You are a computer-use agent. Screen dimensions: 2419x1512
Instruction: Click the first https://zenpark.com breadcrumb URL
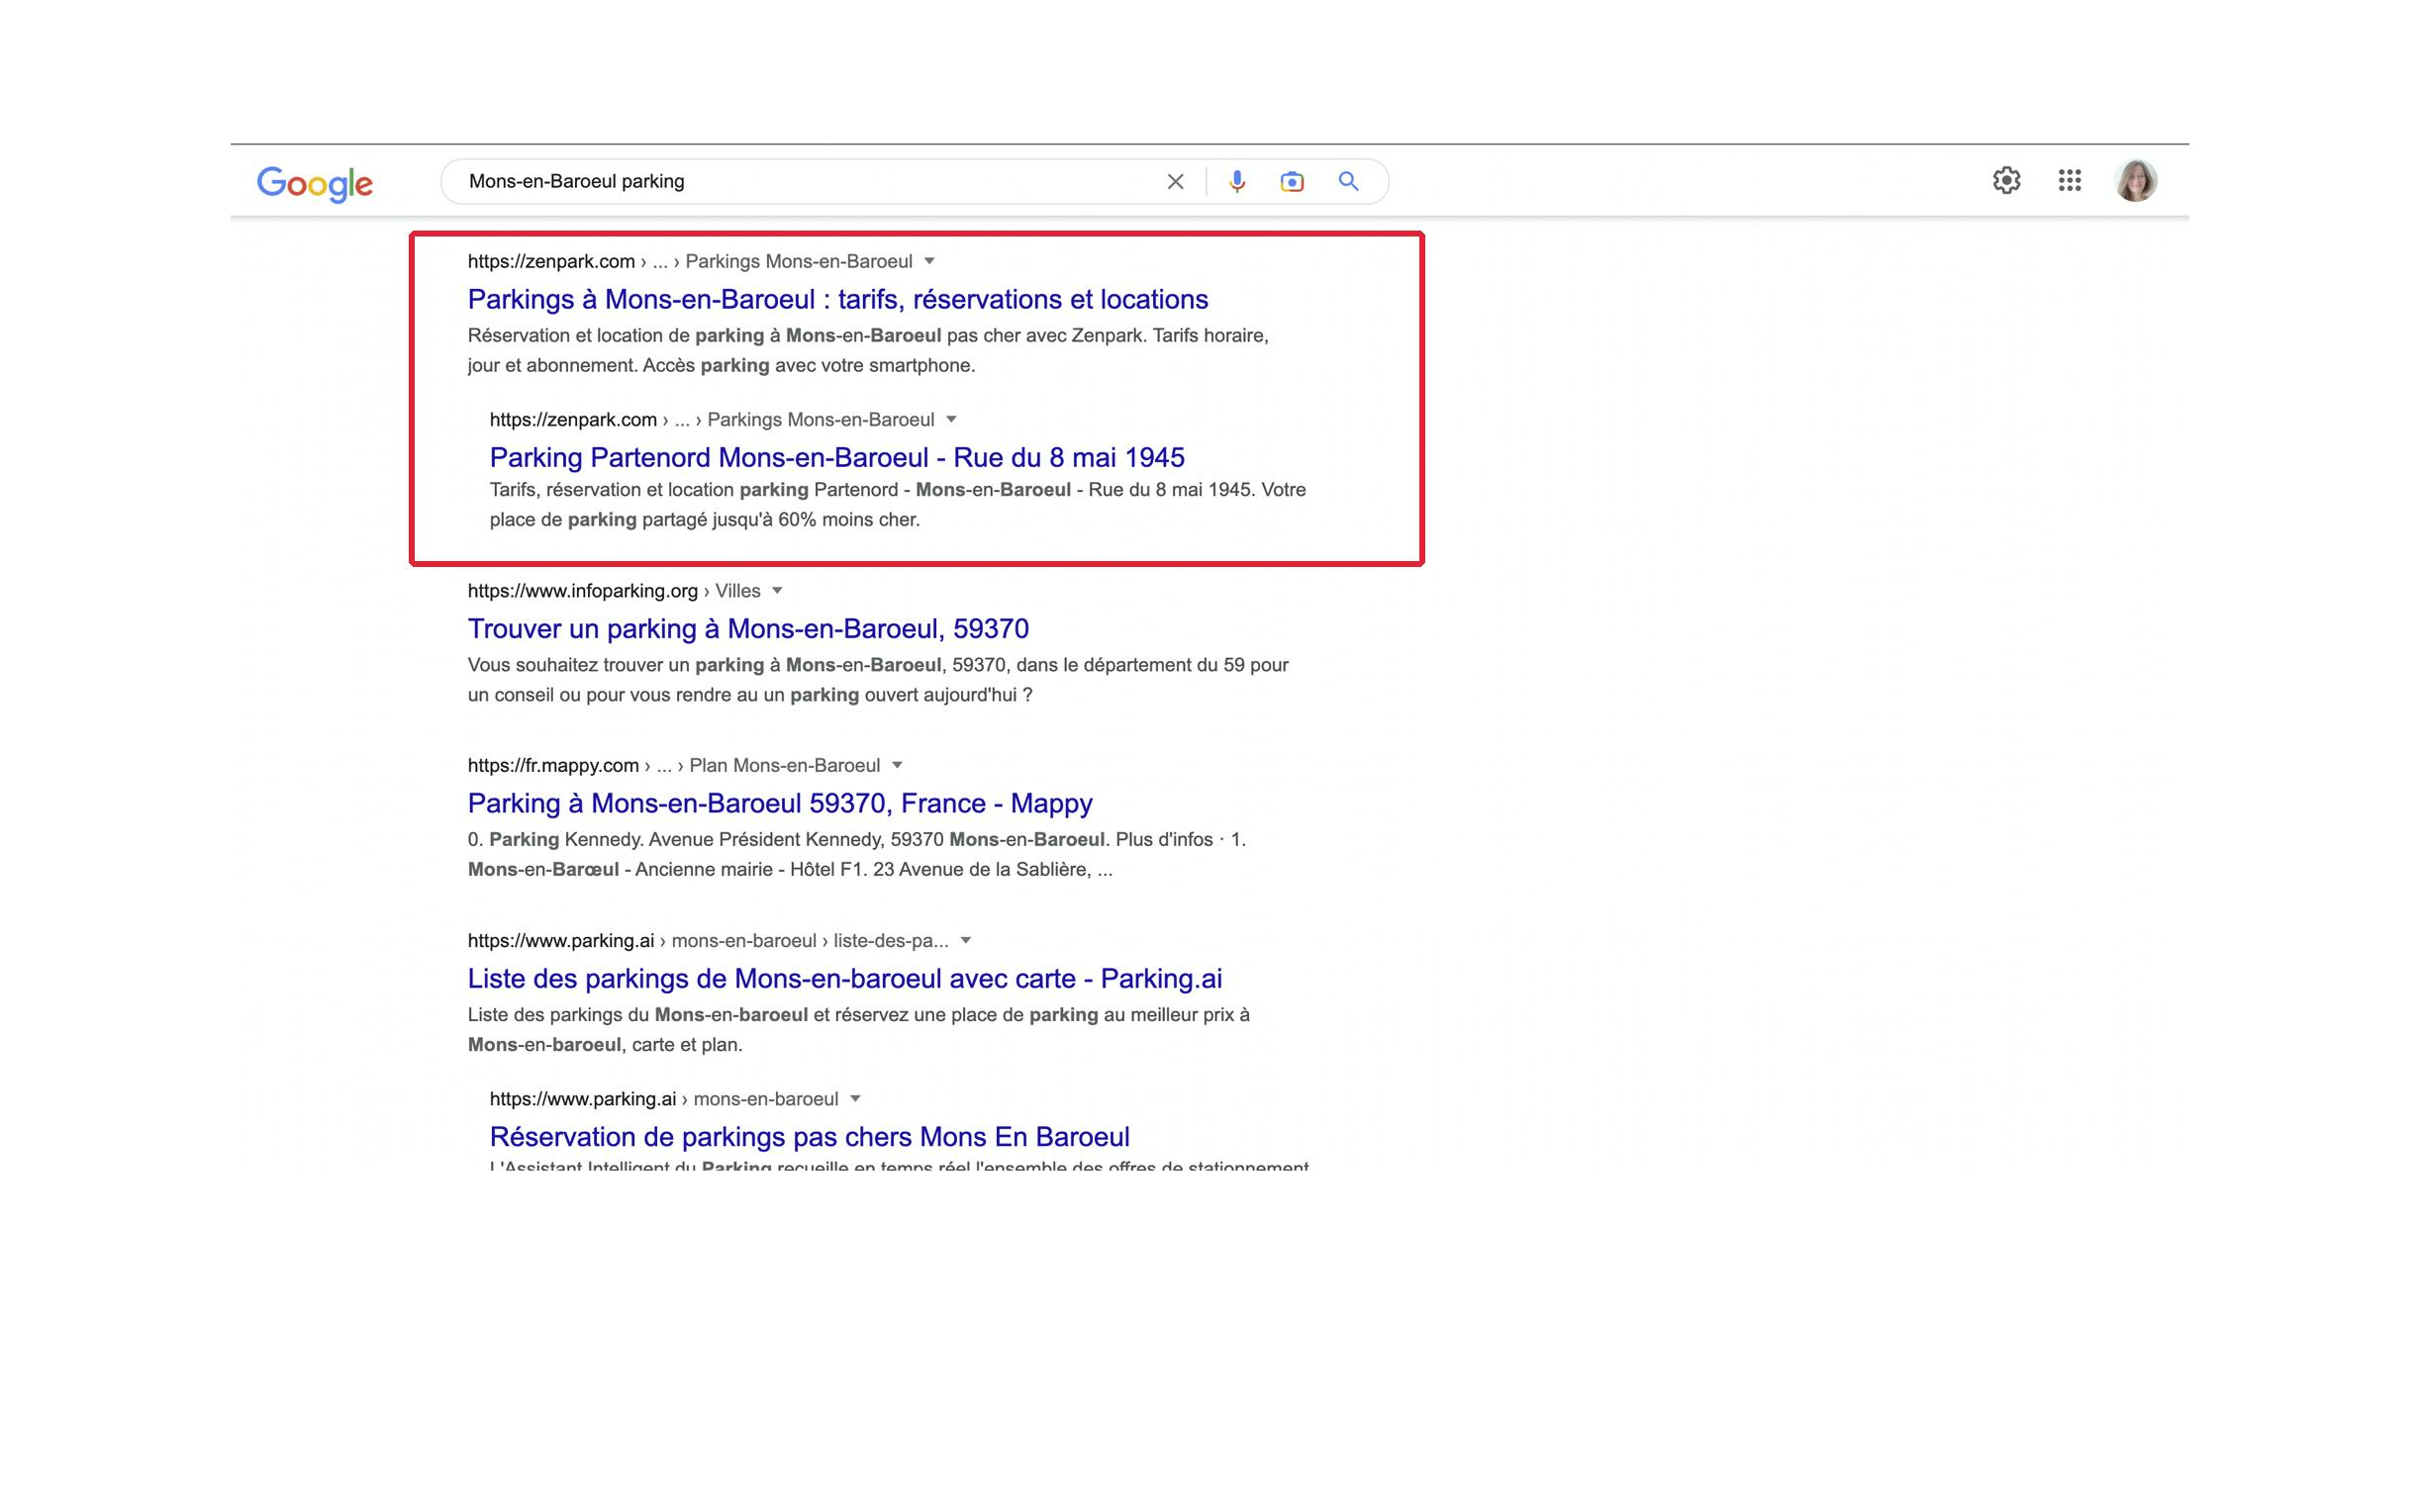(690, 261)
